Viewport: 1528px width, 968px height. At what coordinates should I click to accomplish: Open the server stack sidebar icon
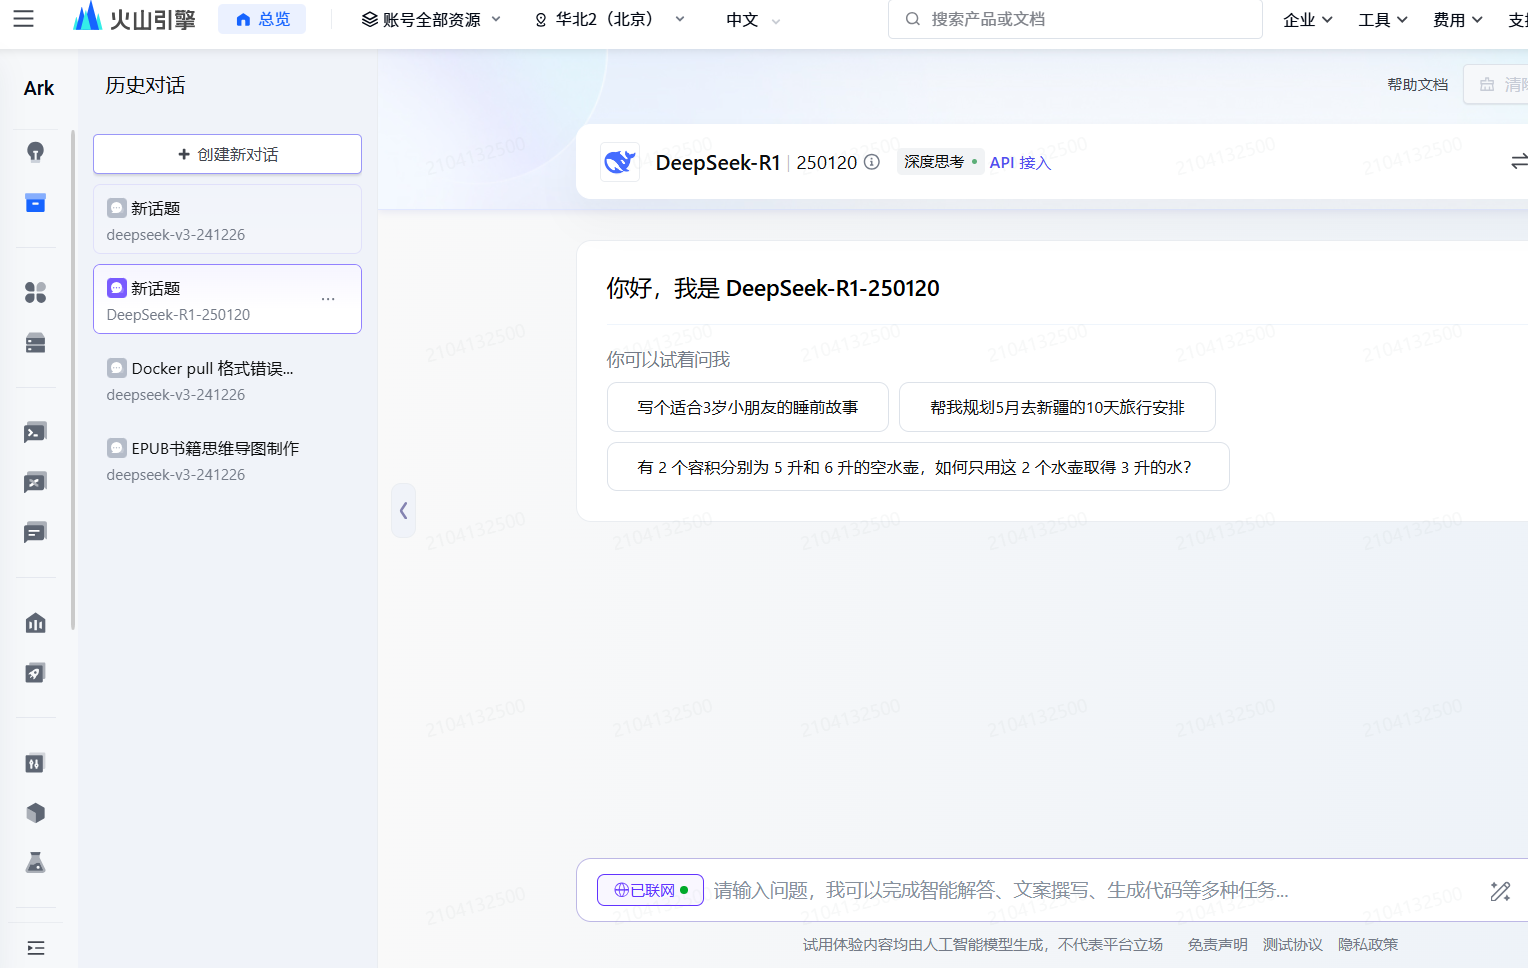click(36, 343)
